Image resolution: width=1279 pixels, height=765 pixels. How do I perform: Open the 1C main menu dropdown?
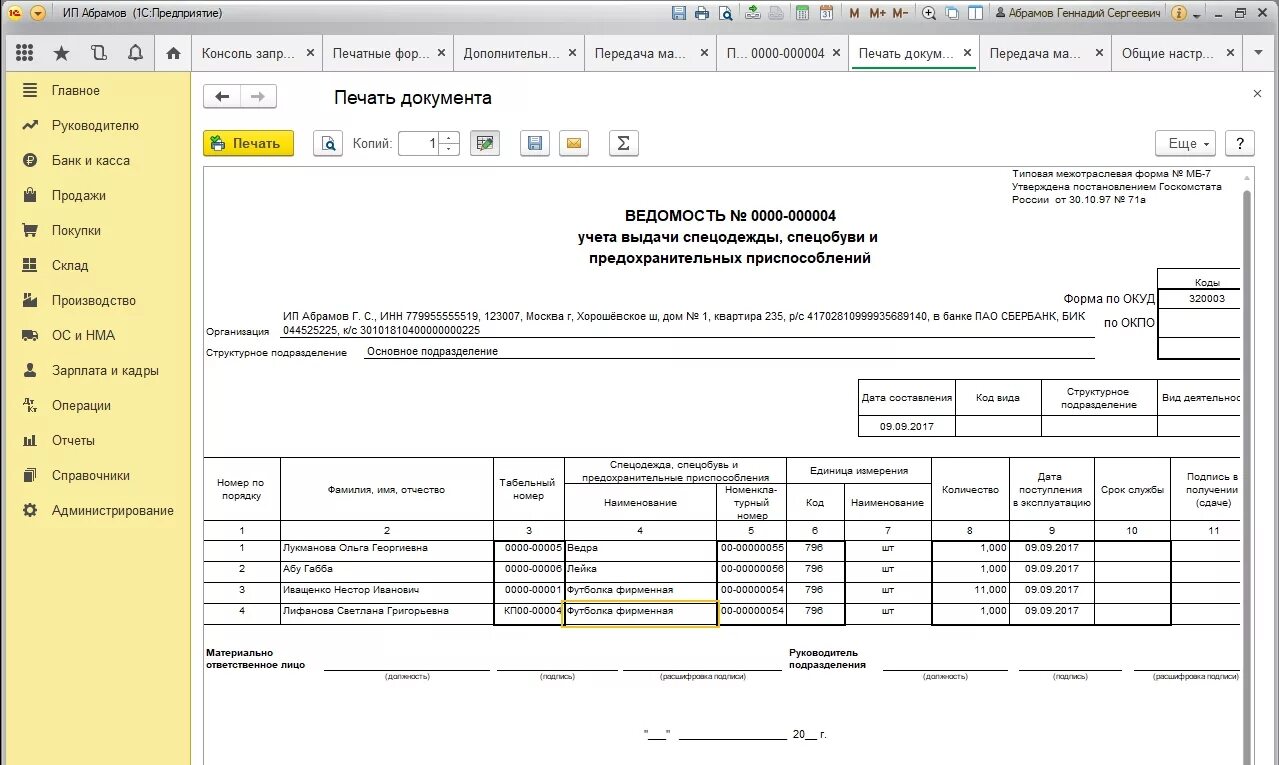pyautogui.click(x=38, y=13)
